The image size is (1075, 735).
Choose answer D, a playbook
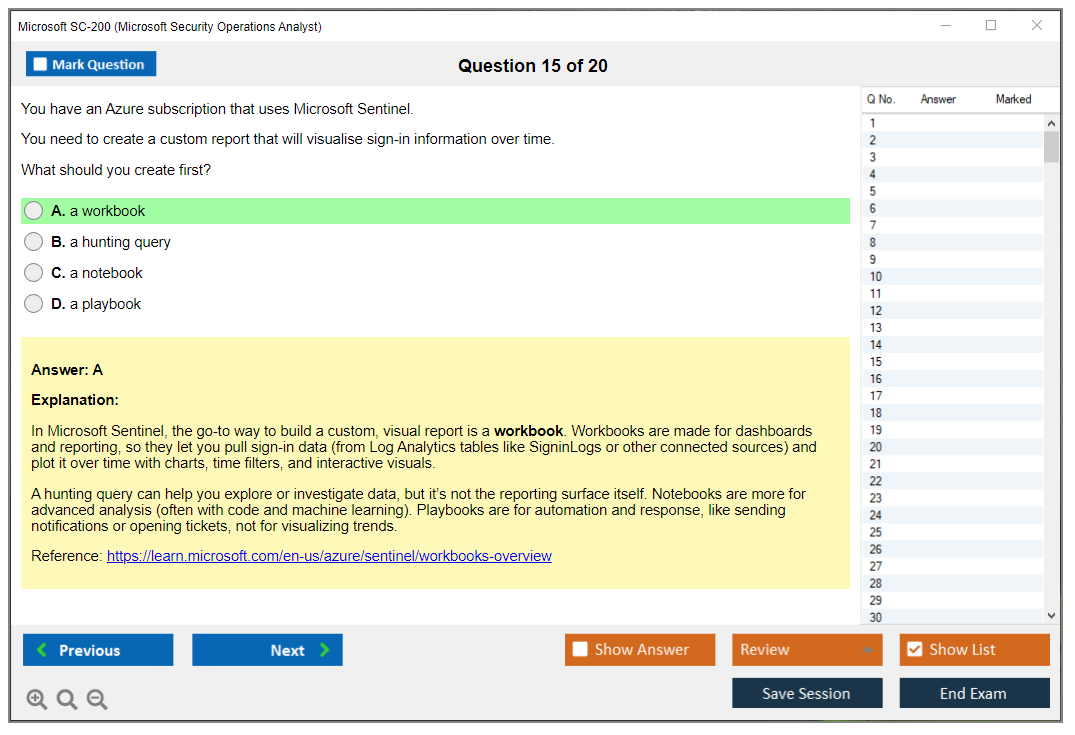33,303
